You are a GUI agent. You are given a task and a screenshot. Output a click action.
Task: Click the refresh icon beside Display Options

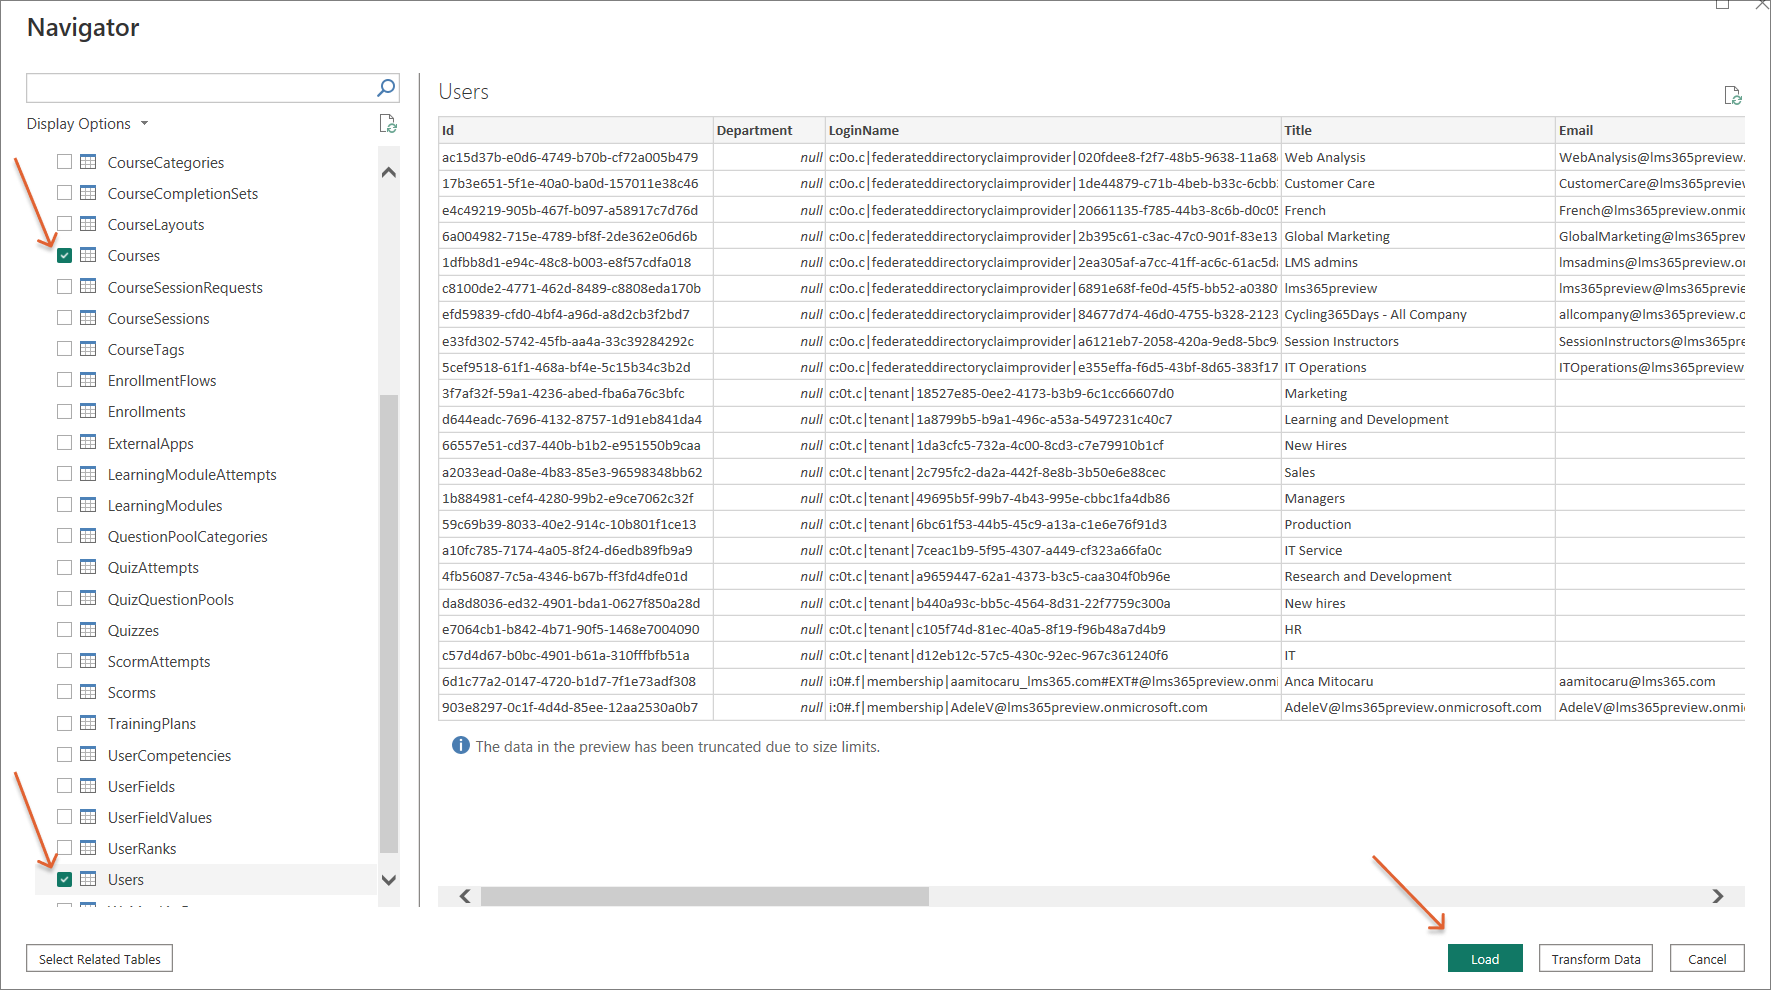[x=388, y=124]
